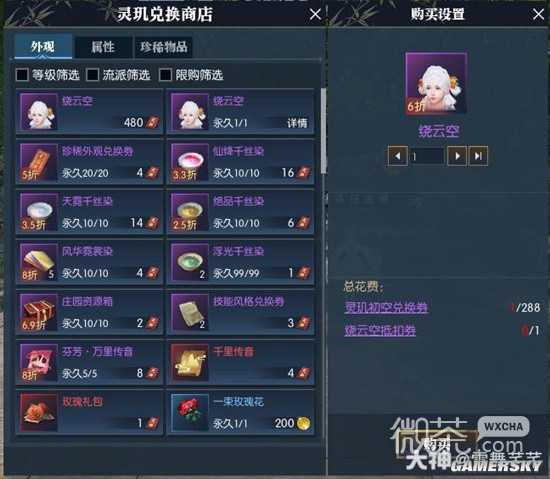The width and height of the screenshot is (550, 479).
Task: Click the shop list vertical scrollbar
Action: [x=323, y=130]
